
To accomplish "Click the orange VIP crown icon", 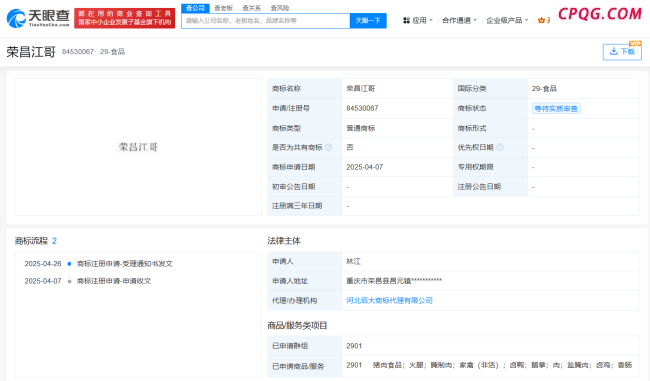I will click(x=541, y=20).
